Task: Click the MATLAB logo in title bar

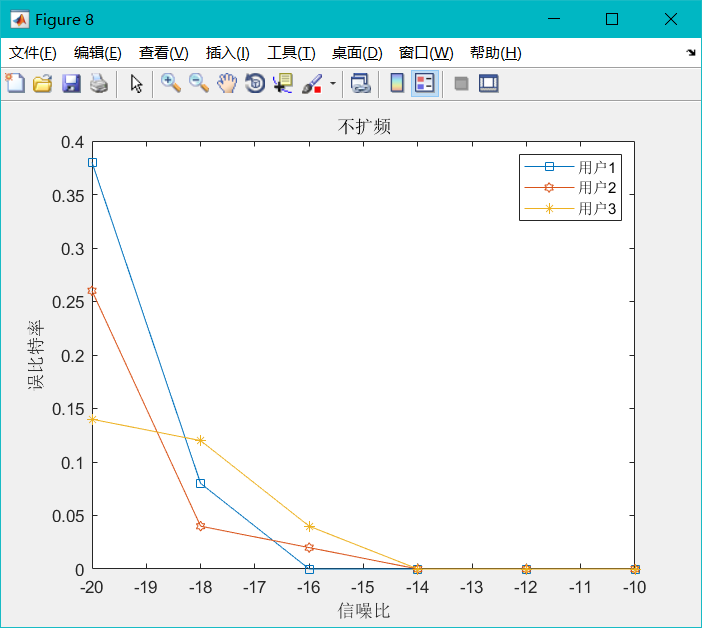Action: (x=20, y=19)
